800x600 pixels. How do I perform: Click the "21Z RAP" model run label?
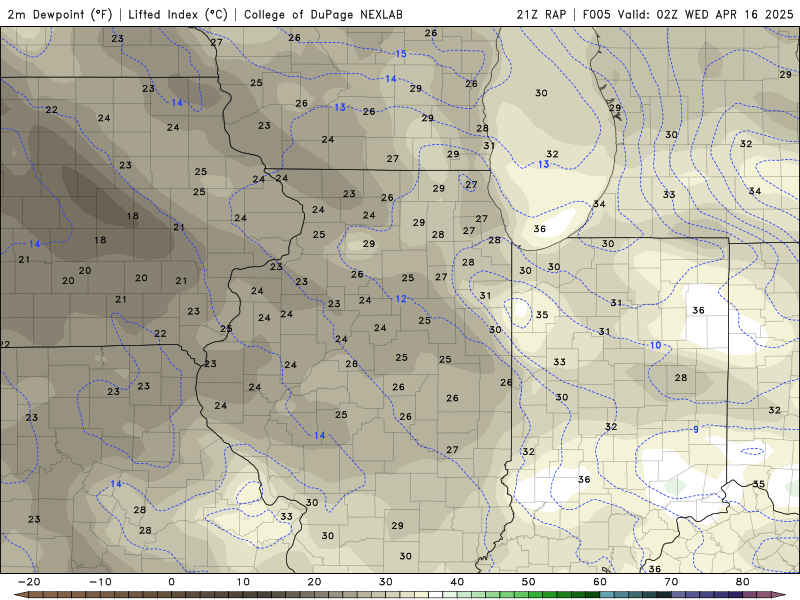click(x=541, y=14)
